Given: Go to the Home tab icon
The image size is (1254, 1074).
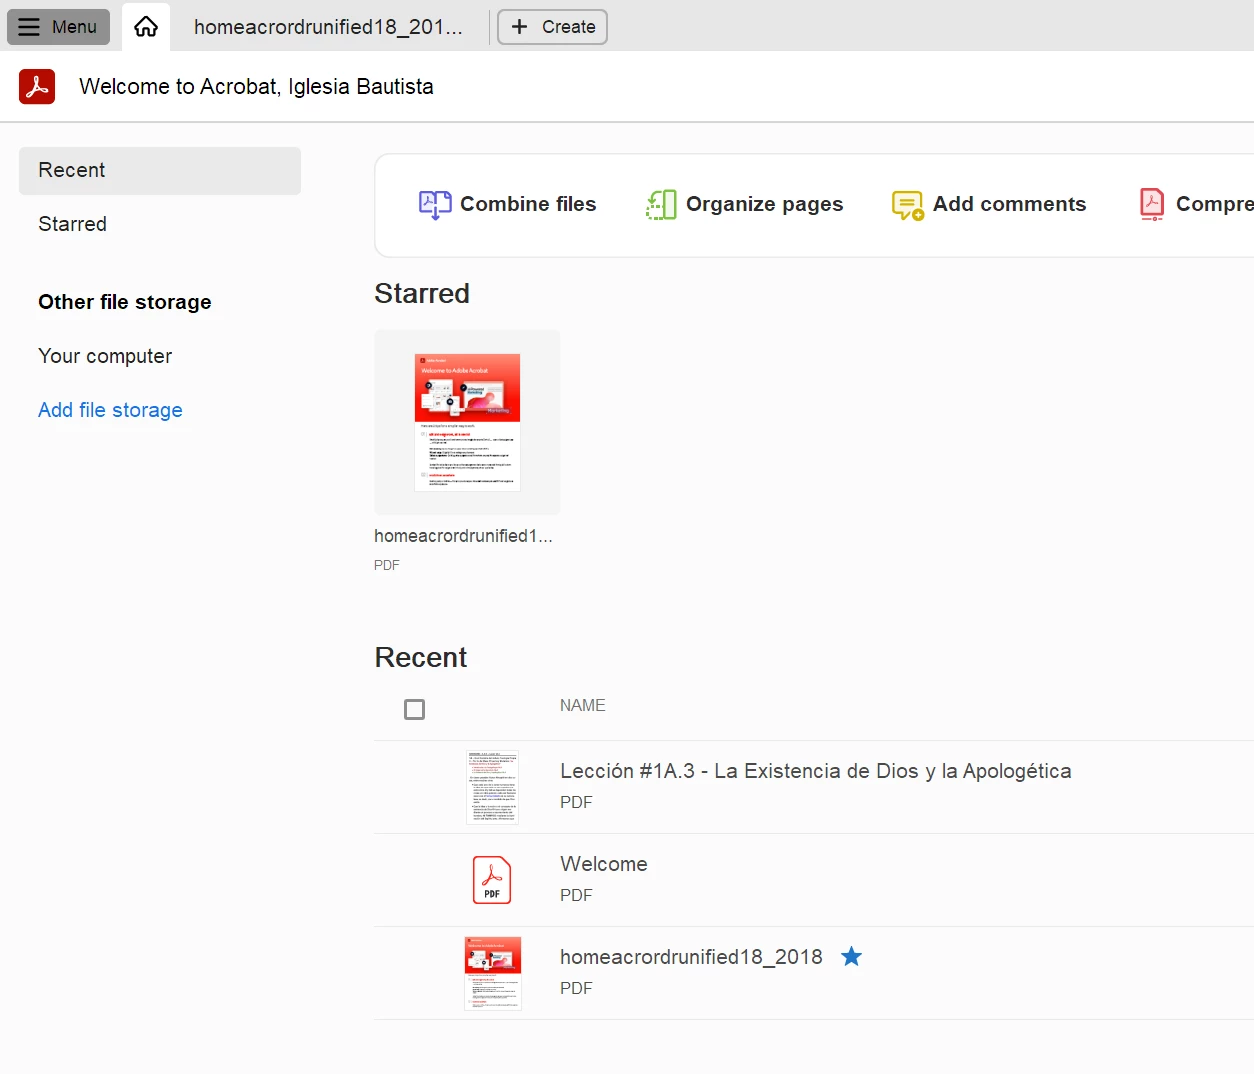Looking at the screenshot, I should pyautogui.click(x=146, y=27).
